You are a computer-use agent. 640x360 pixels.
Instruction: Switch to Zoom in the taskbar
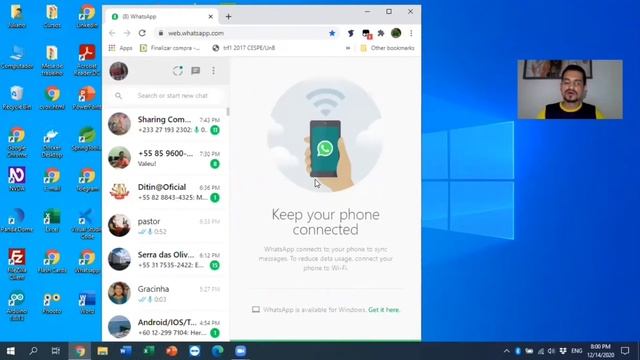pyautogui.click(x=240, y=351)
